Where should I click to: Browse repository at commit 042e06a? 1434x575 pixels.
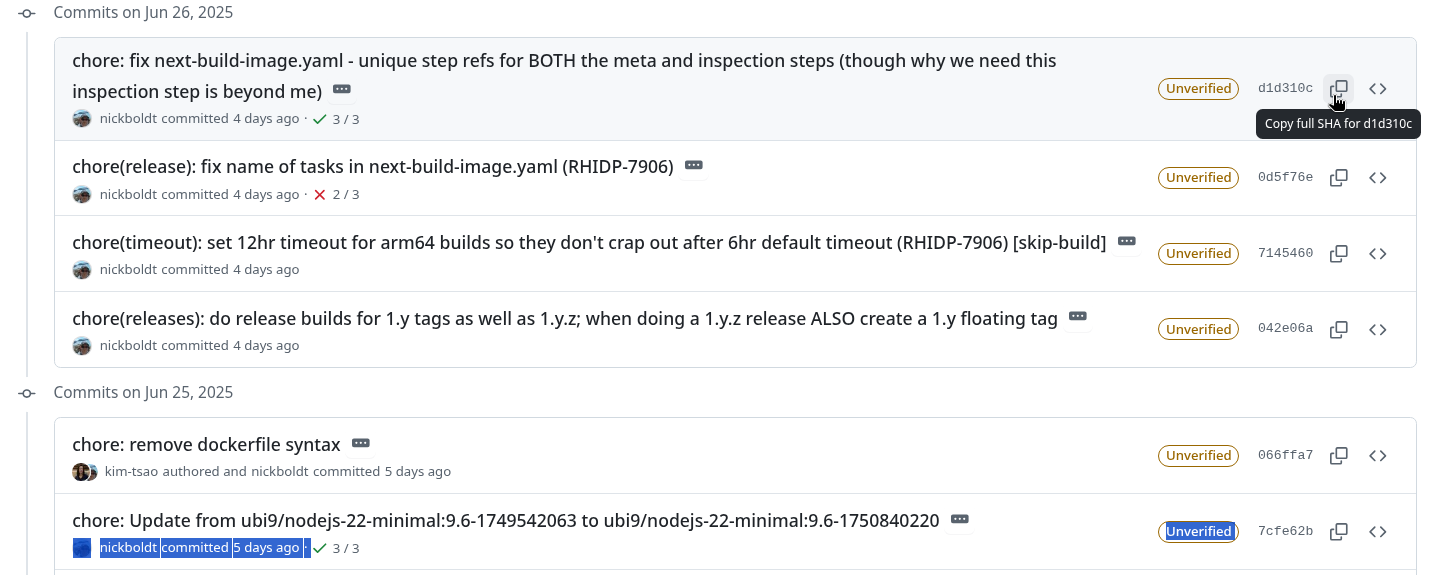pyautogui.click(x=1378, y=330)
